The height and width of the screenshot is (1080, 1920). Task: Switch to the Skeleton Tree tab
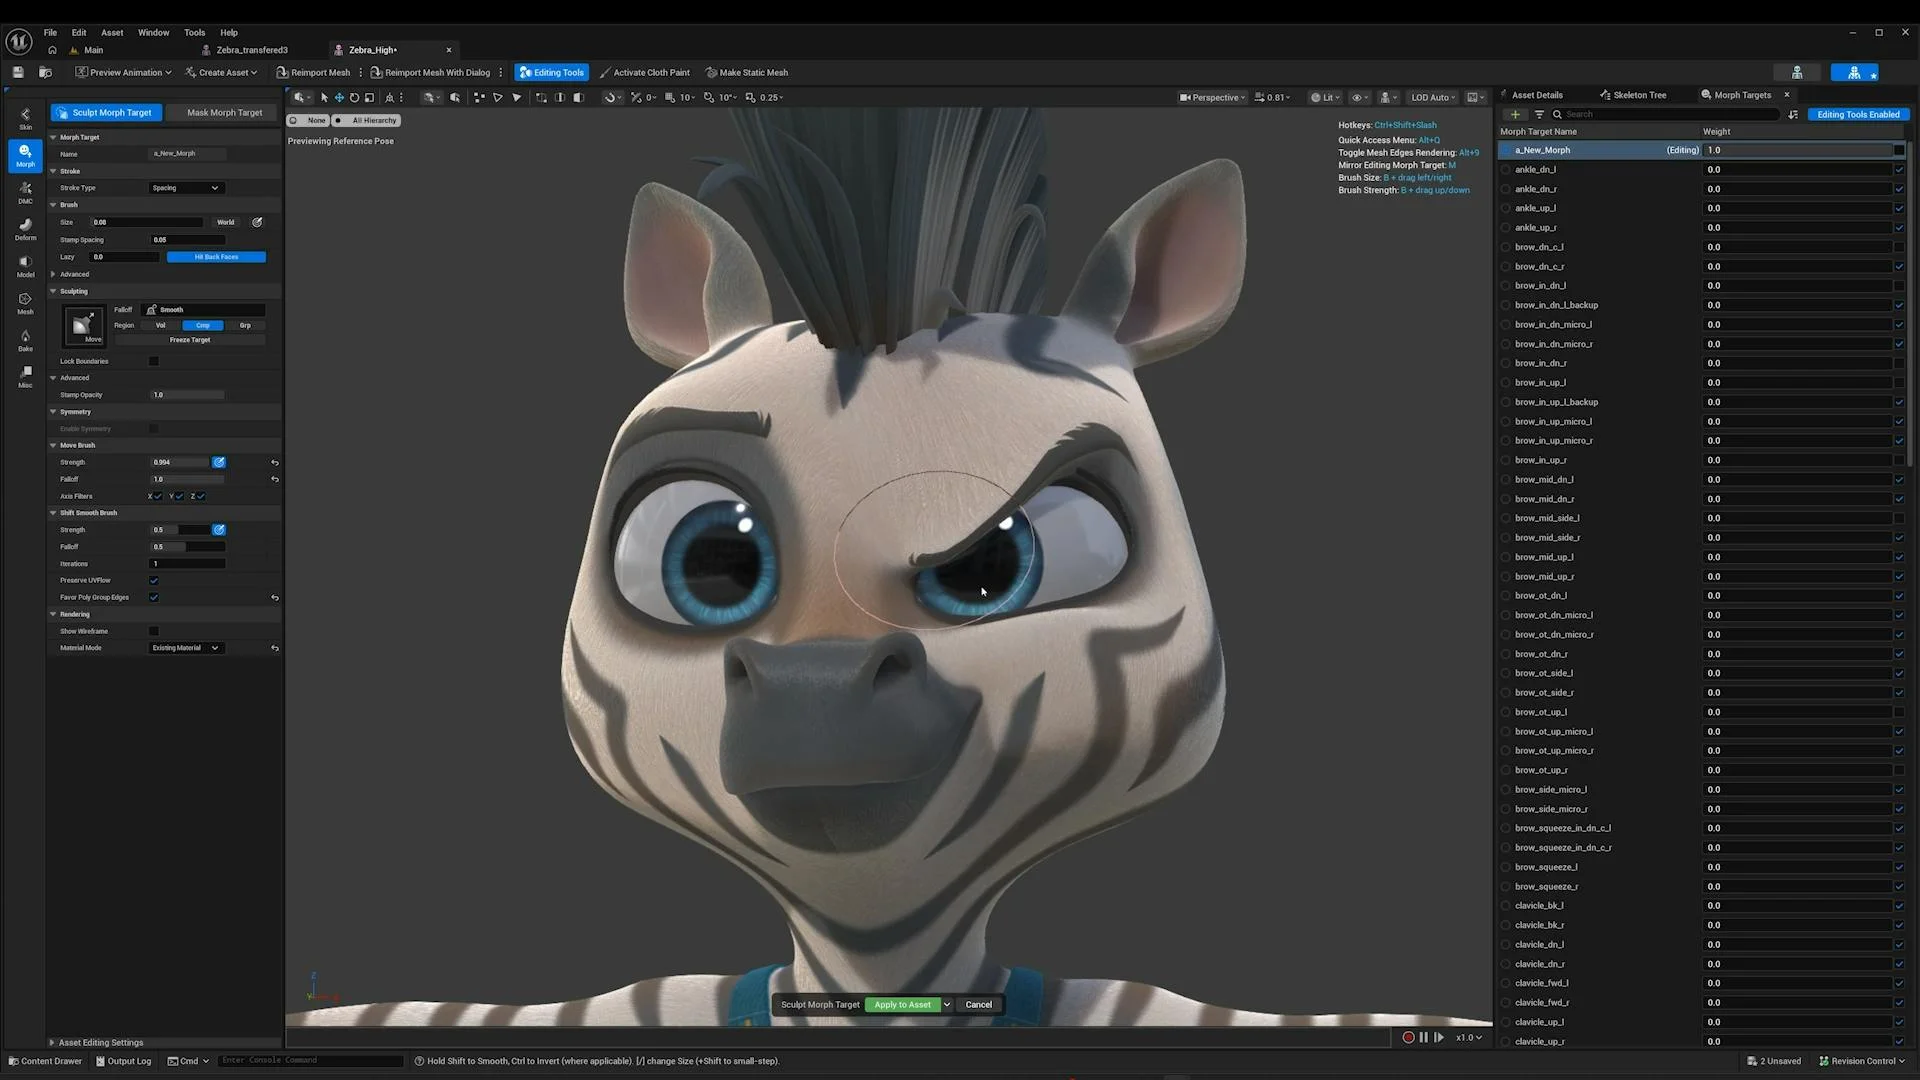pyautogui.click(x=1633, y=95)
